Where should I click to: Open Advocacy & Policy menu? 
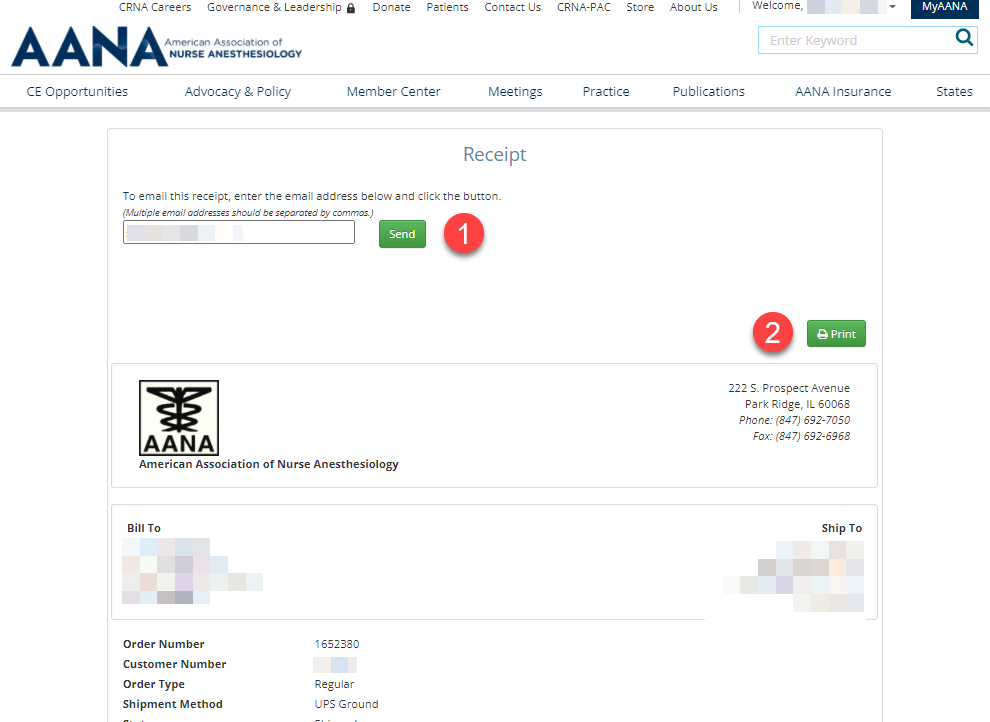(238, 92)
